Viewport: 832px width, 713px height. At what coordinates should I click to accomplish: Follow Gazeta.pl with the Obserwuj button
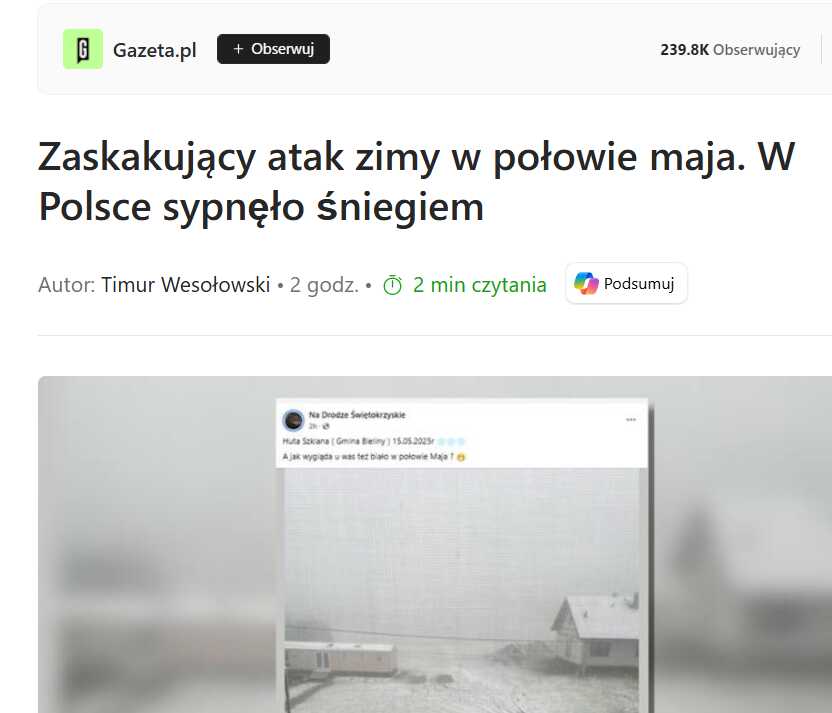coord(273,49)
